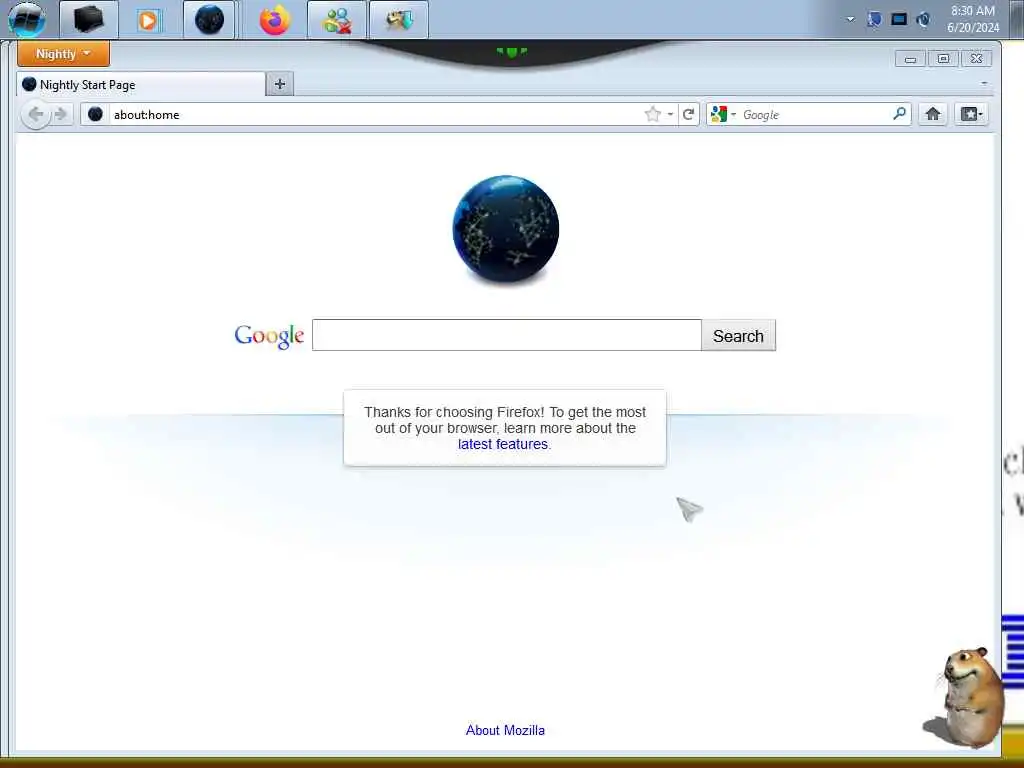The width and height of the screenshot is (1024, 768).
Task: Go back with the back arrow
Action: (35, 114)
